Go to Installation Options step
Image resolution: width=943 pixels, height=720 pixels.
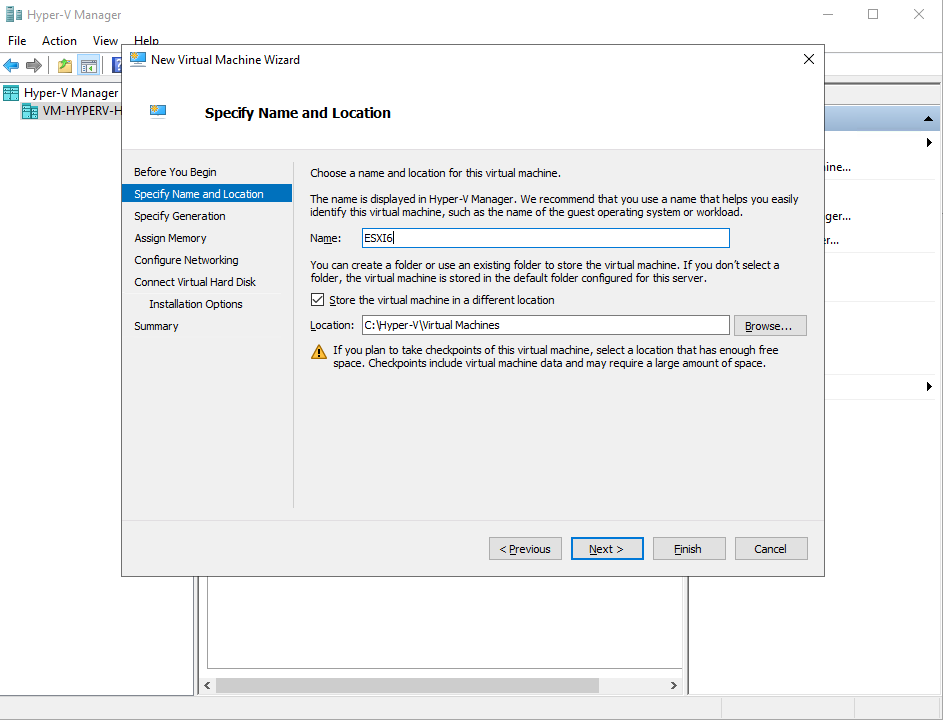(x=195, y=304)
